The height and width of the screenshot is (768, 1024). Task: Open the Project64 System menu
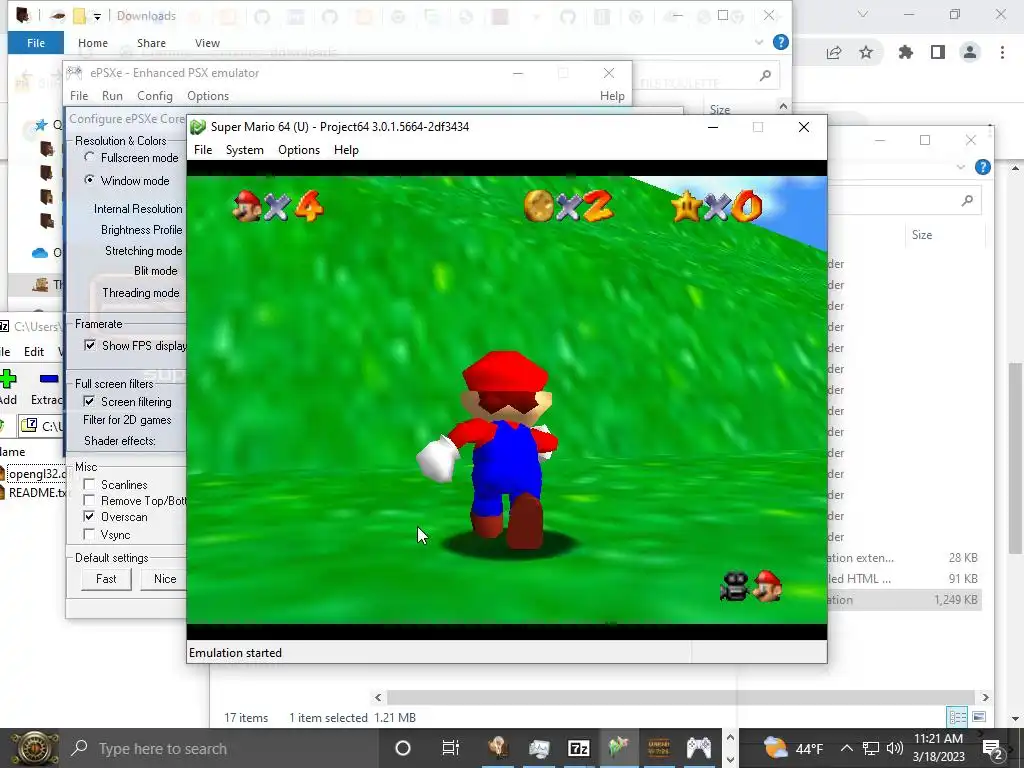(244, 150)
